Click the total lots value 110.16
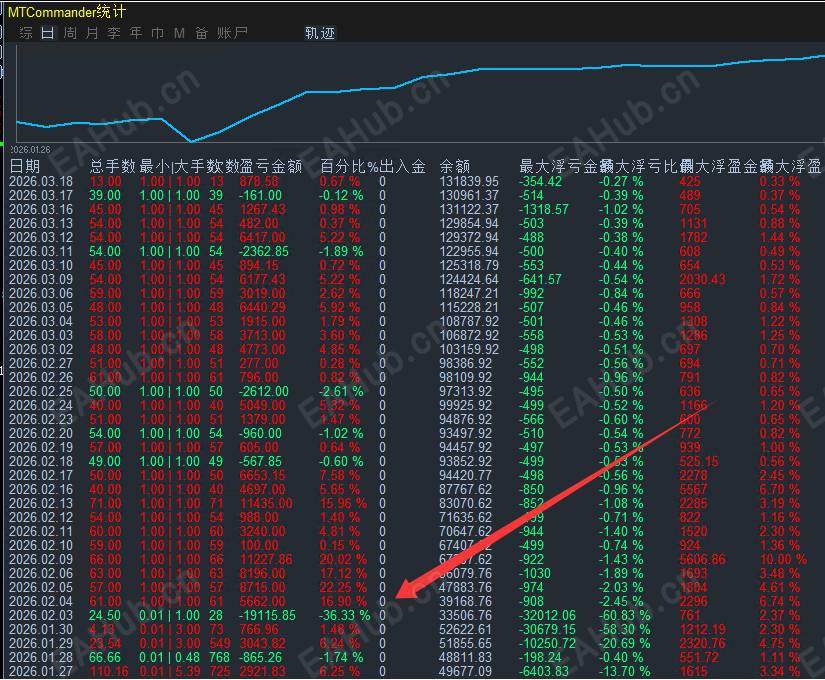The width and height of the screenshot is (825, 680). [109, 672]
